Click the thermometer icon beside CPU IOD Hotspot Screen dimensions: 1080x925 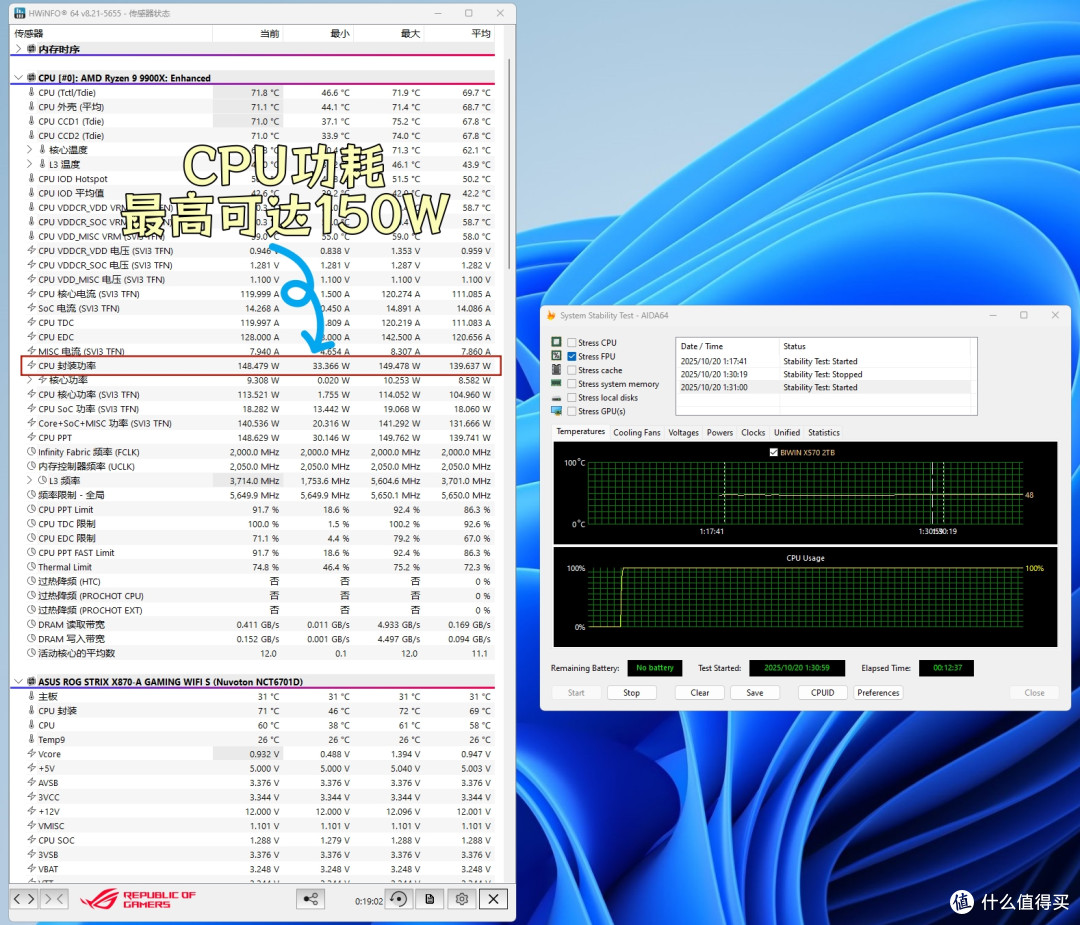31,178
